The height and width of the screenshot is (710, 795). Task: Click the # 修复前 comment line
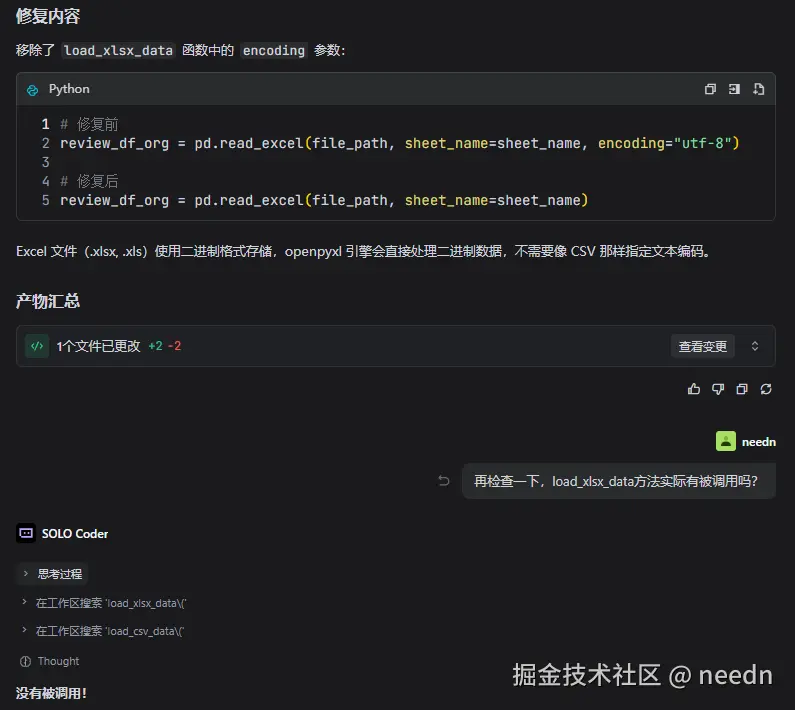tap(89, 124)
